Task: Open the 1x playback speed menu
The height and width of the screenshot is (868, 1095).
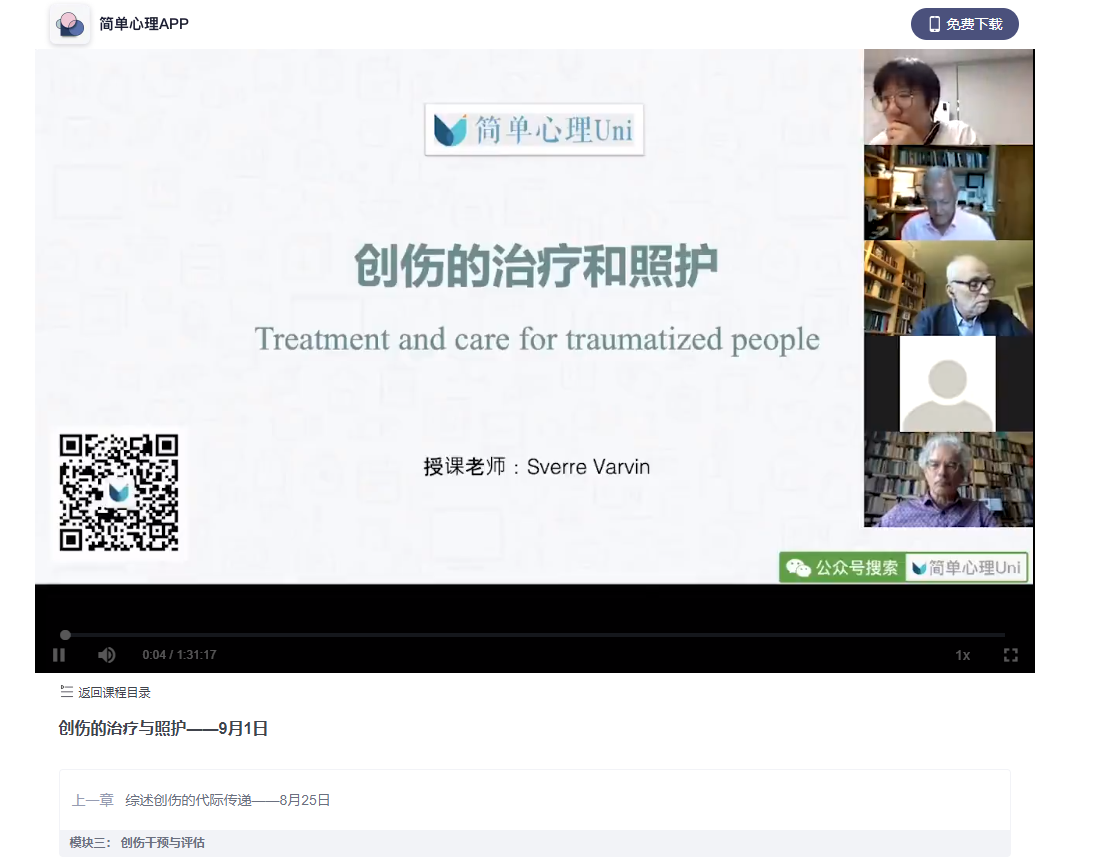Action: 962,655
